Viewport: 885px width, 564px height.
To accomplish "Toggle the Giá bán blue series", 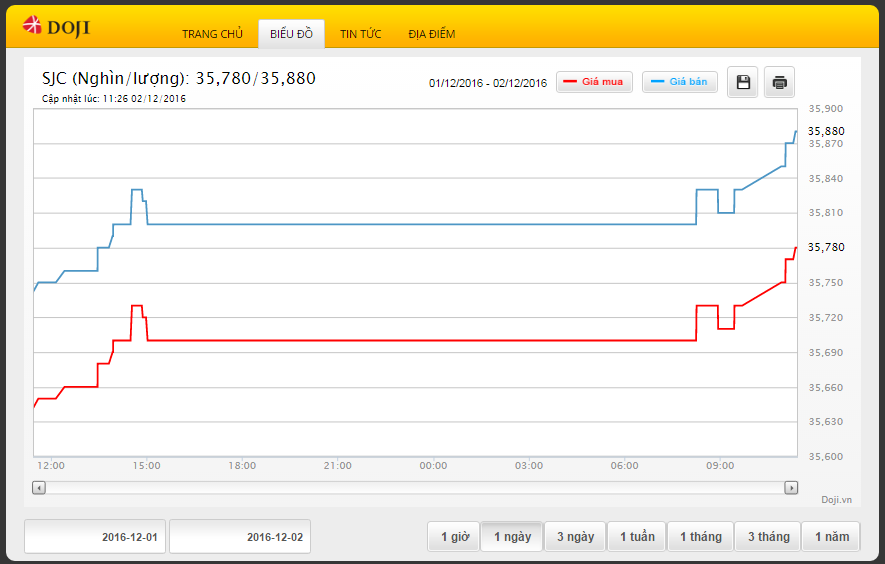I will pos(680,82).
